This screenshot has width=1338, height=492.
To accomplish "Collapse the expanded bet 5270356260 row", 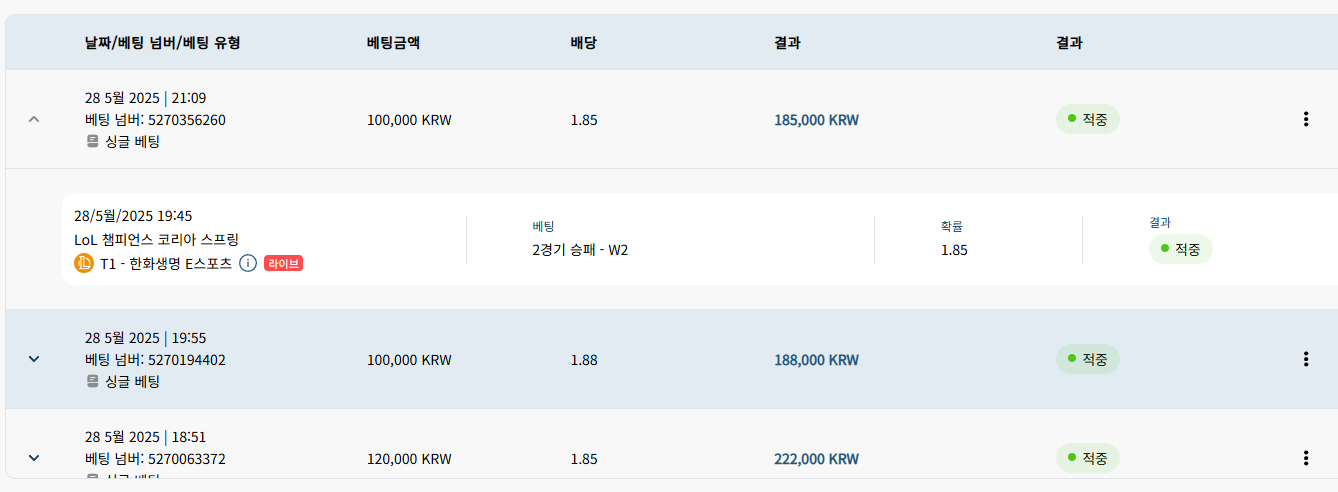I will [34, 119].
